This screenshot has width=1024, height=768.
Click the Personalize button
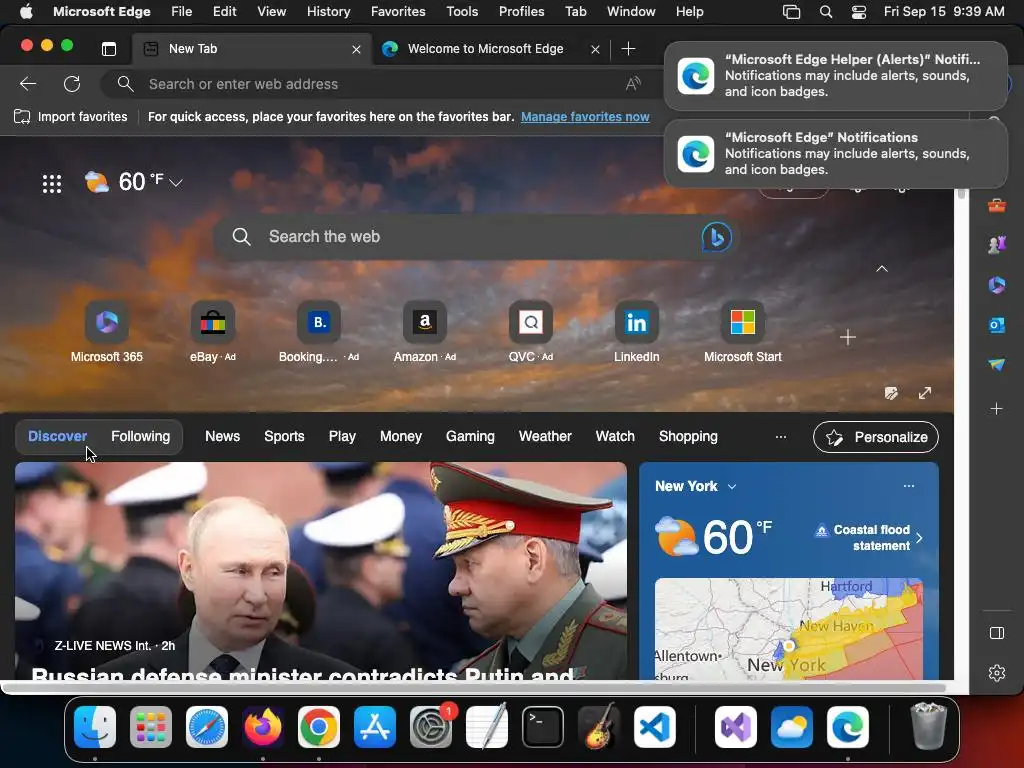[x=876, y=437]
